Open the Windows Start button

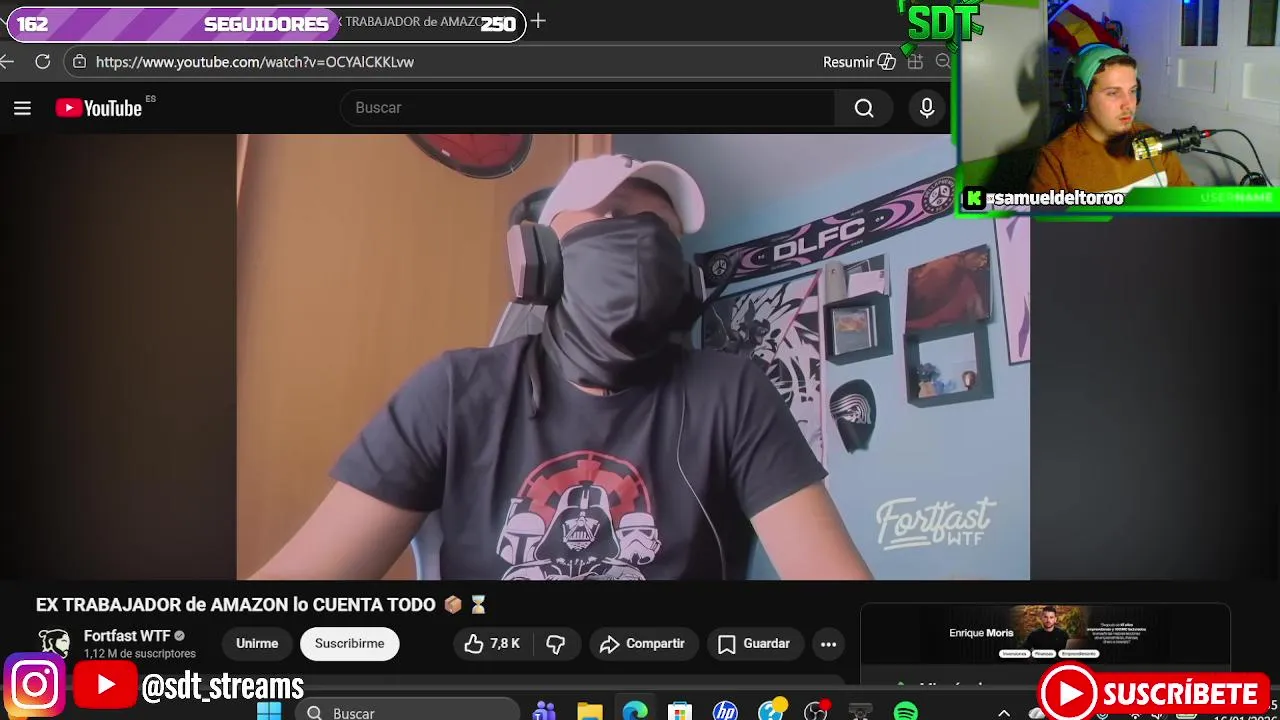coord(269,712)
